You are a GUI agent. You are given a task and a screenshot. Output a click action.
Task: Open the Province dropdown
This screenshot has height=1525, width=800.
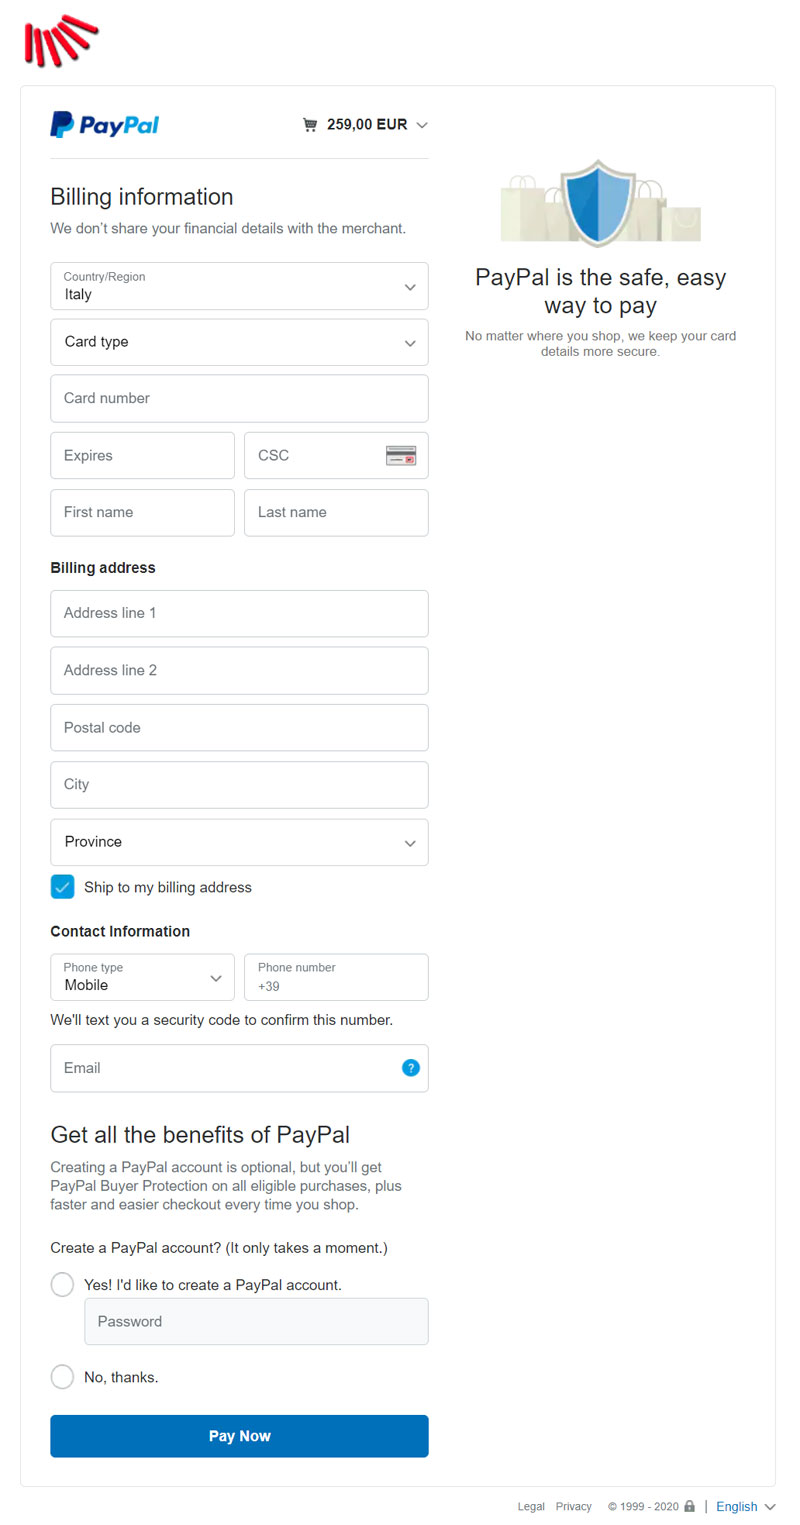coord(239,842)
